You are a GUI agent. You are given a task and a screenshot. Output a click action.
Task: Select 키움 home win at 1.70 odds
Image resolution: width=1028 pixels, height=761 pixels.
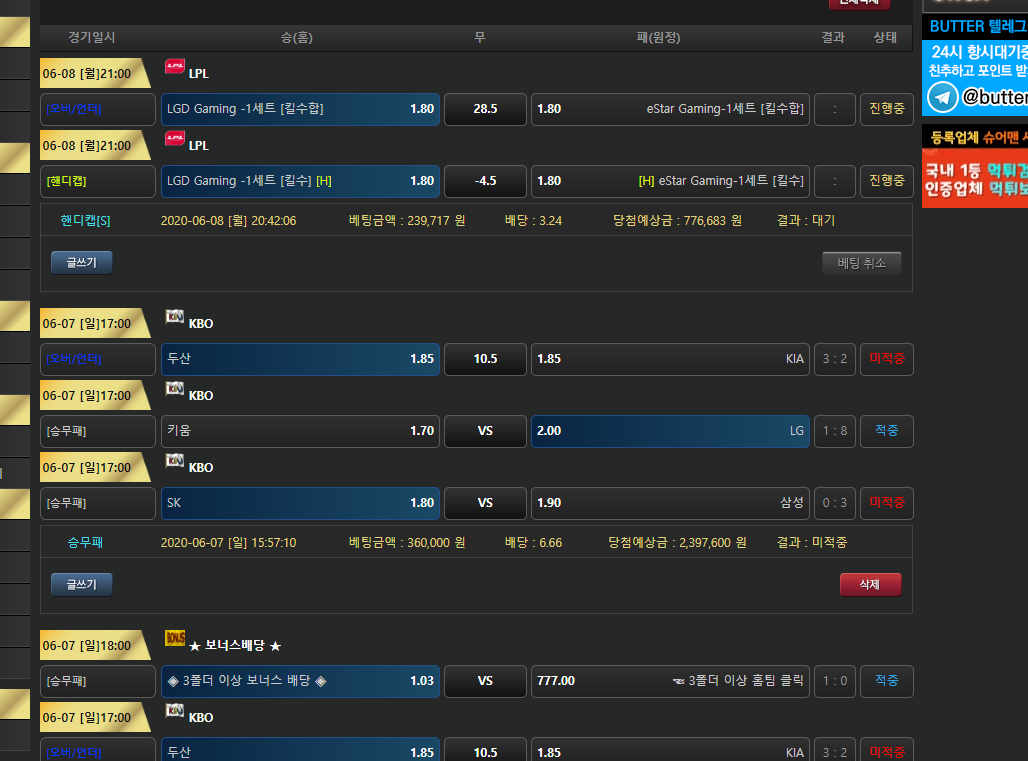(300, 431)
